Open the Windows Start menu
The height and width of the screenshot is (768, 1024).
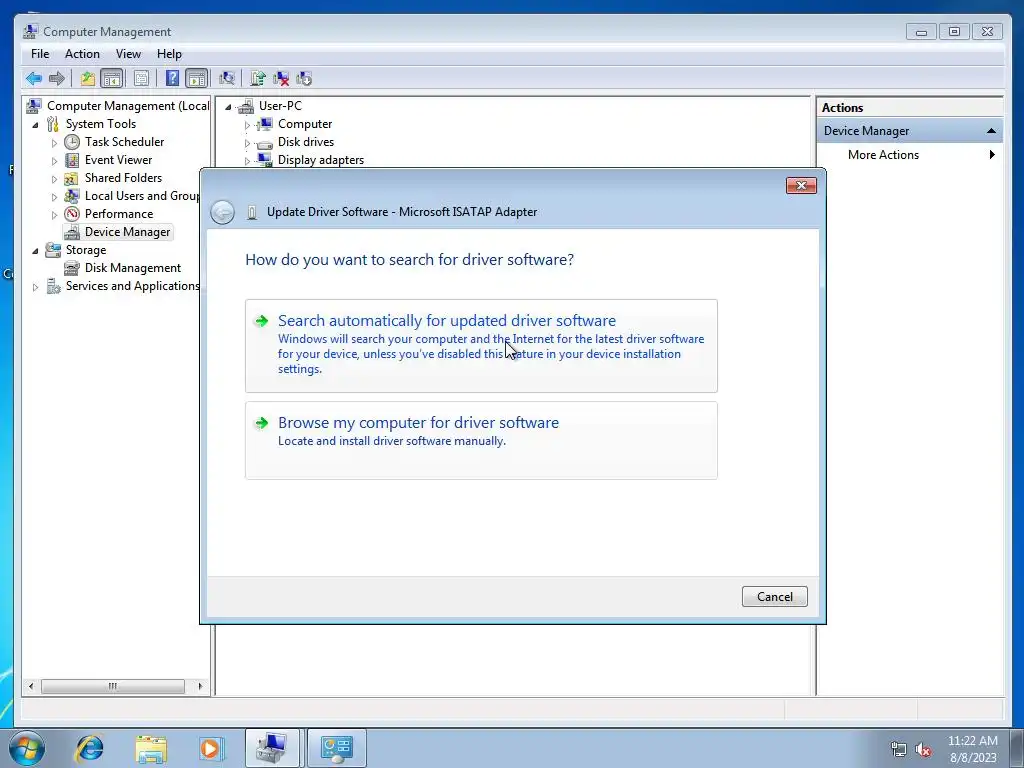click(26, 748)
